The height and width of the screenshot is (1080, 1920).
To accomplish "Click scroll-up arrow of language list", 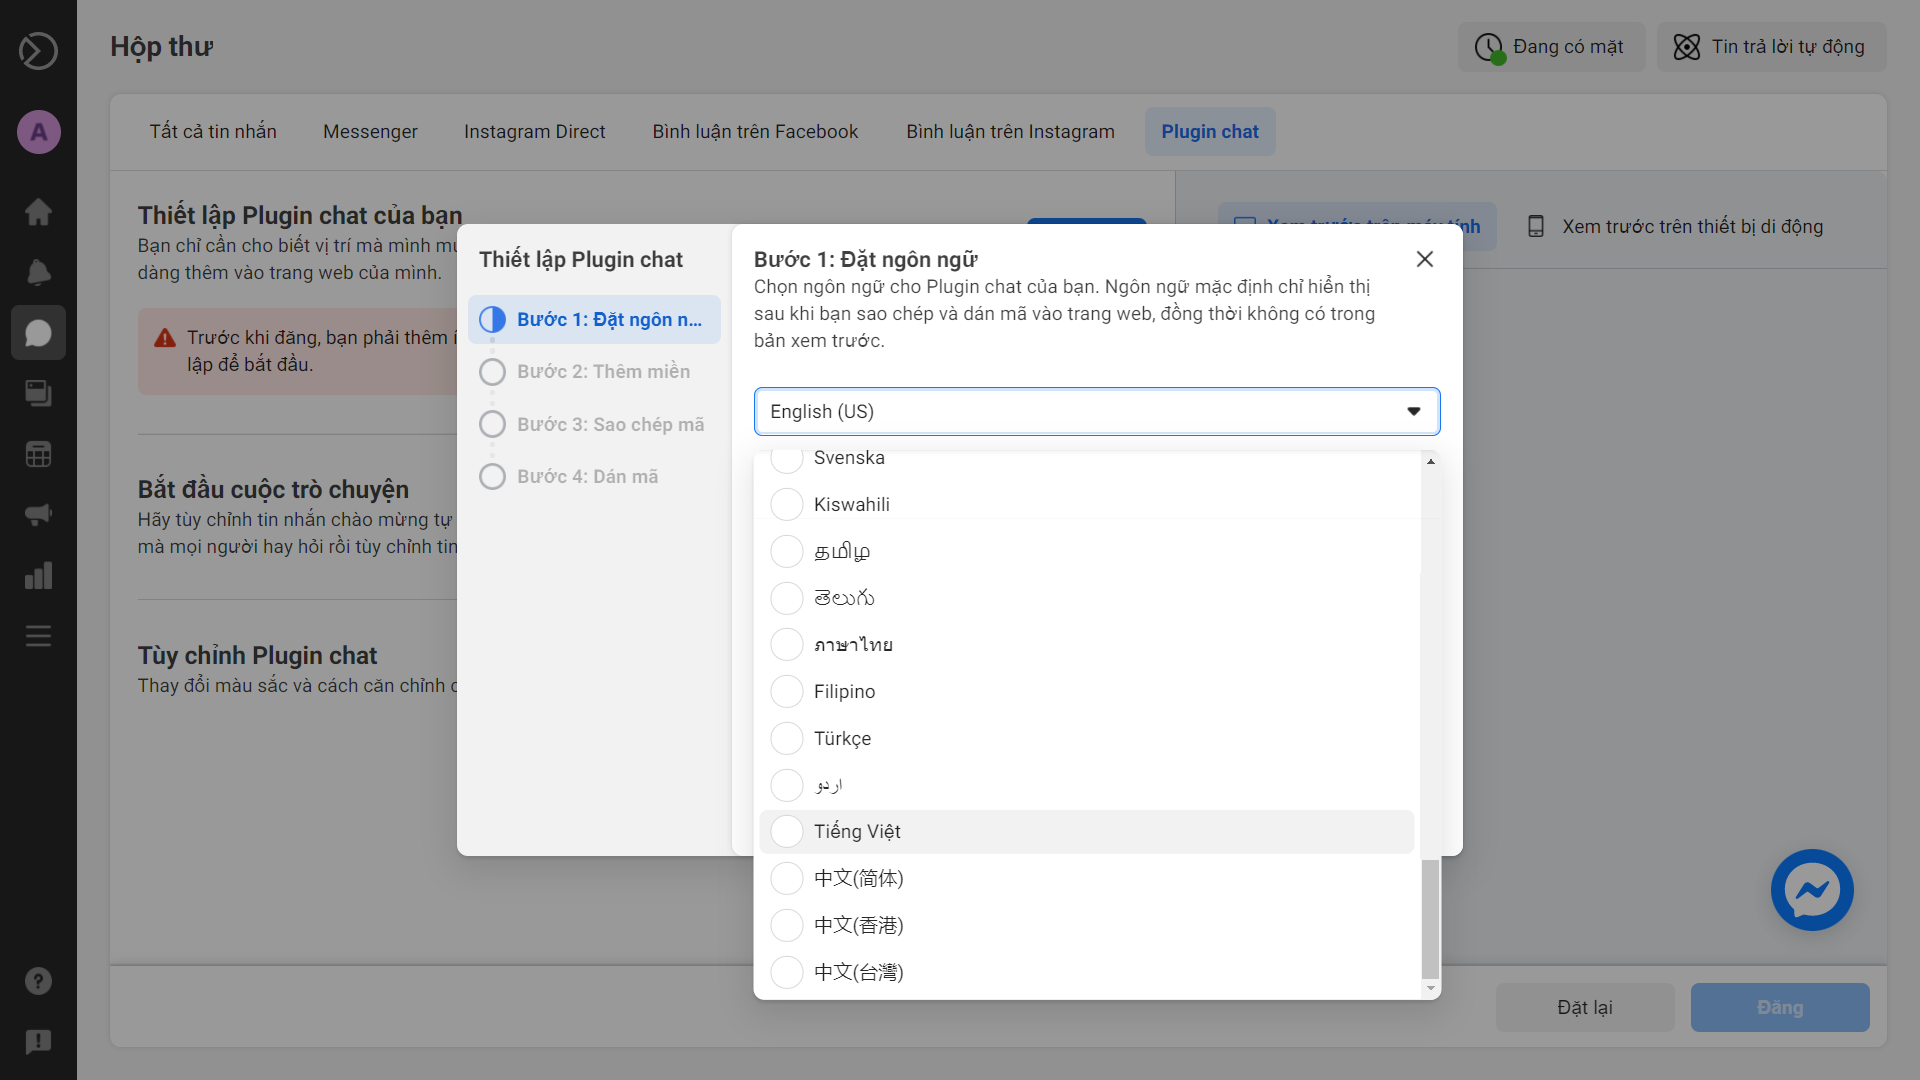I will (1431, 461).
